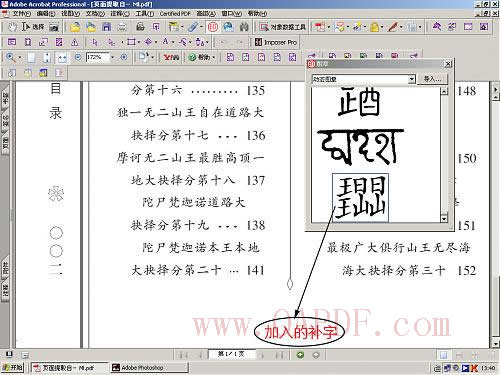Click the Save floppy disk icon

(107, 27)
